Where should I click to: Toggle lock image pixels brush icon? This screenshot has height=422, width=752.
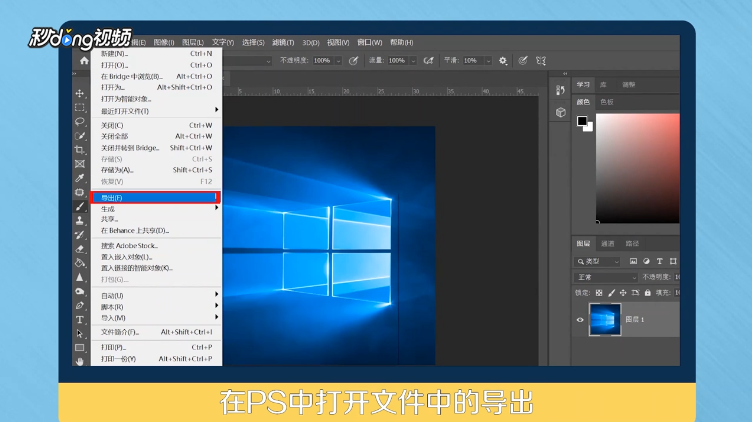611,293
